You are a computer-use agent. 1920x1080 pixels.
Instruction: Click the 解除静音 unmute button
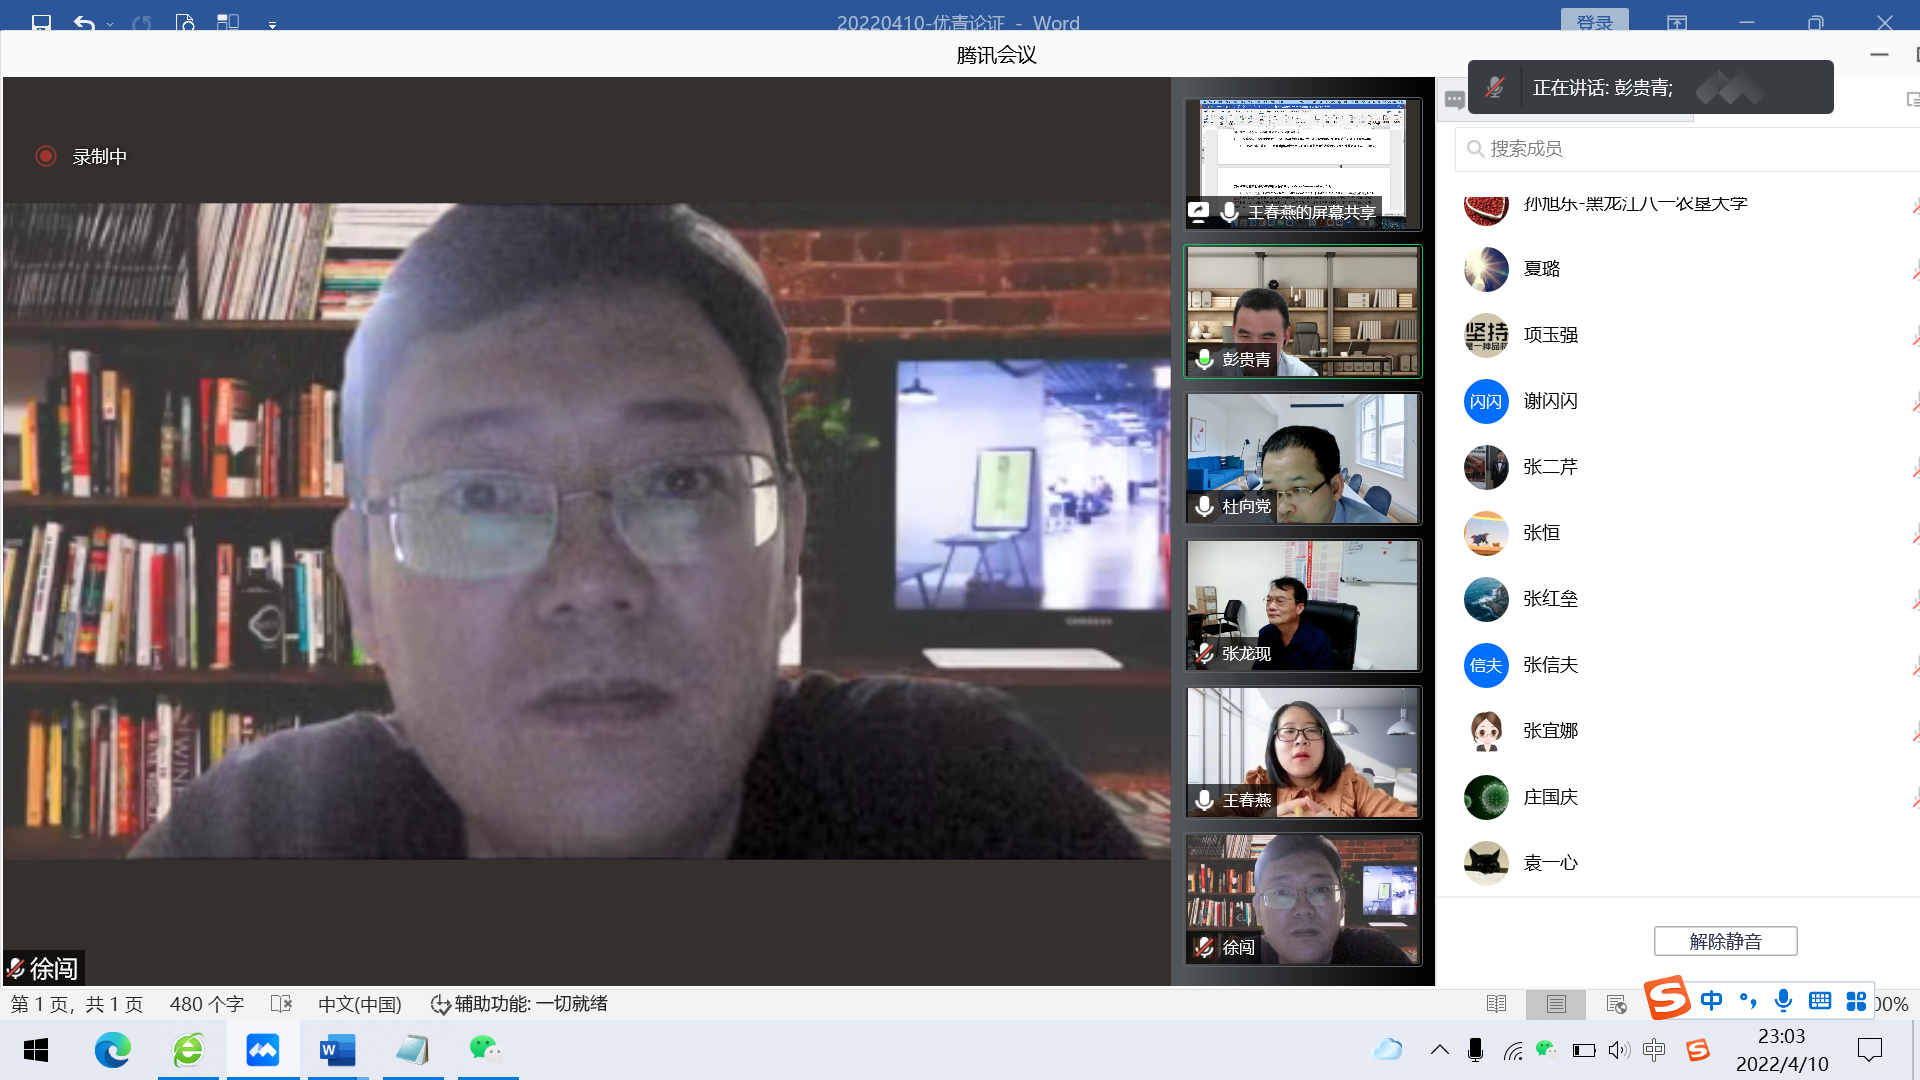pyautogui.click(x=1725, y=941)
